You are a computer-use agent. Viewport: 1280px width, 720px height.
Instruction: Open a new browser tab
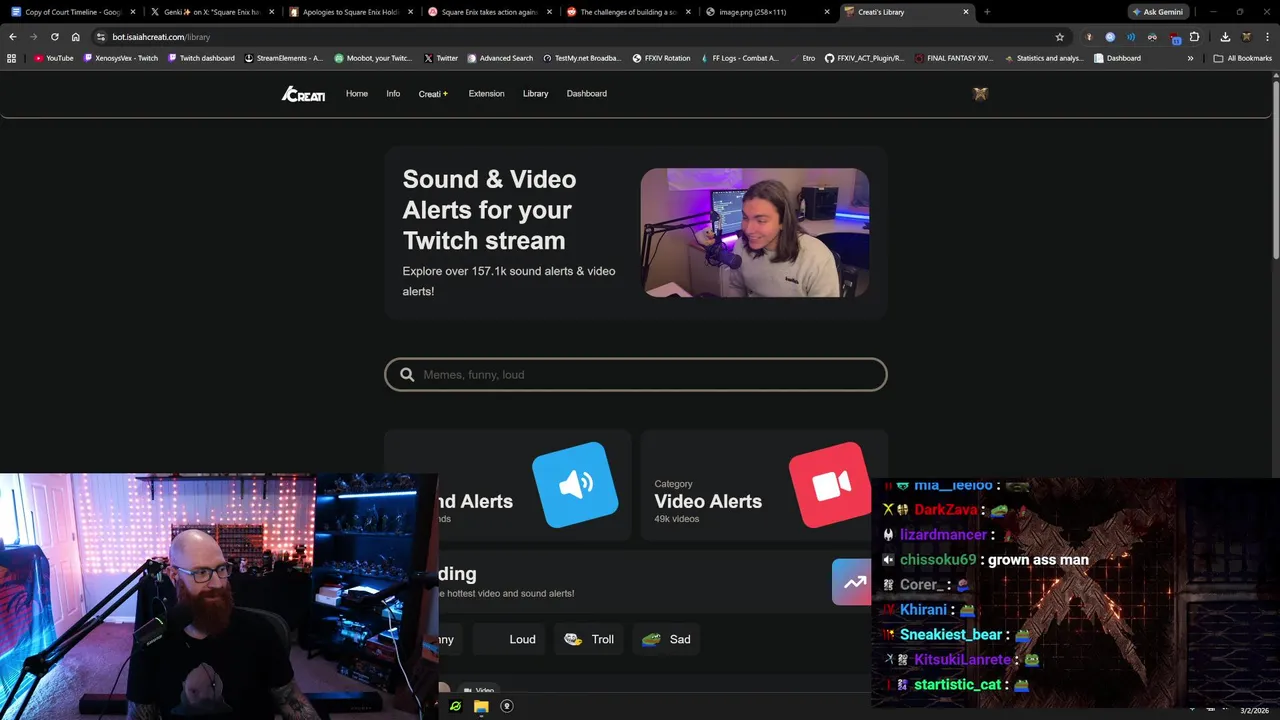coord(987,12)
